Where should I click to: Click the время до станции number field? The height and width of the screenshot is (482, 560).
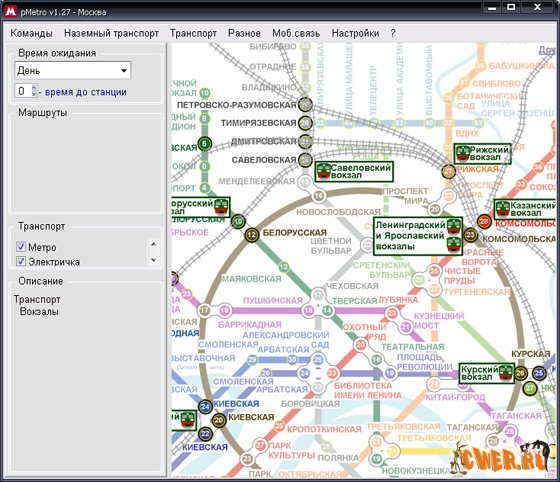pyautogui.click(x=23, y=91)
